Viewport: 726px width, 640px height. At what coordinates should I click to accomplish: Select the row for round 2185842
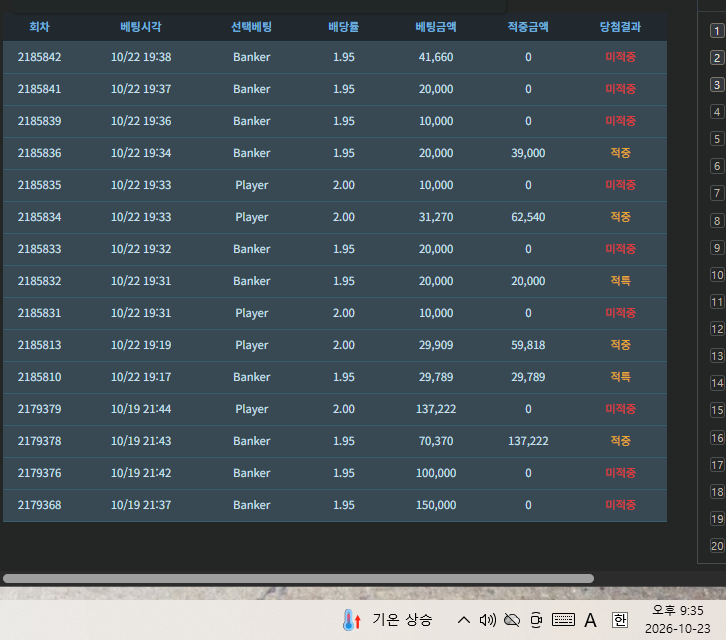335,57
